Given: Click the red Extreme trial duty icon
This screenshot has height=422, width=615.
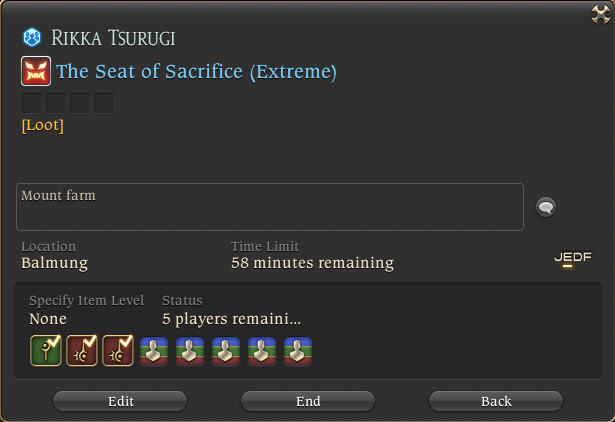Looking at the screenshot, I should click(36, 71).
